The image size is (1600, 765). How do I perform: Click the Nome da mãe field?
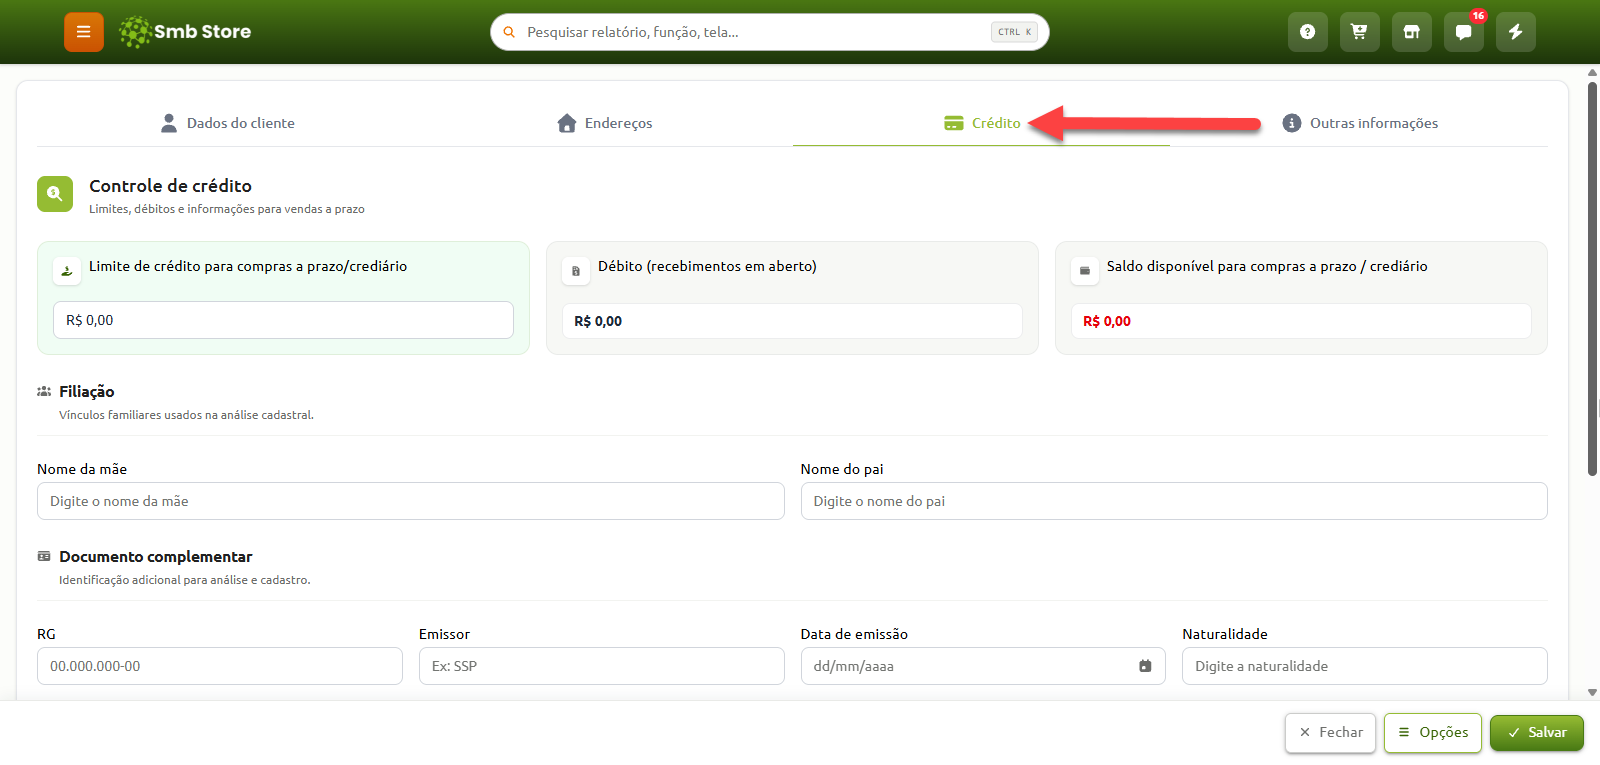(x=410, y=501)
